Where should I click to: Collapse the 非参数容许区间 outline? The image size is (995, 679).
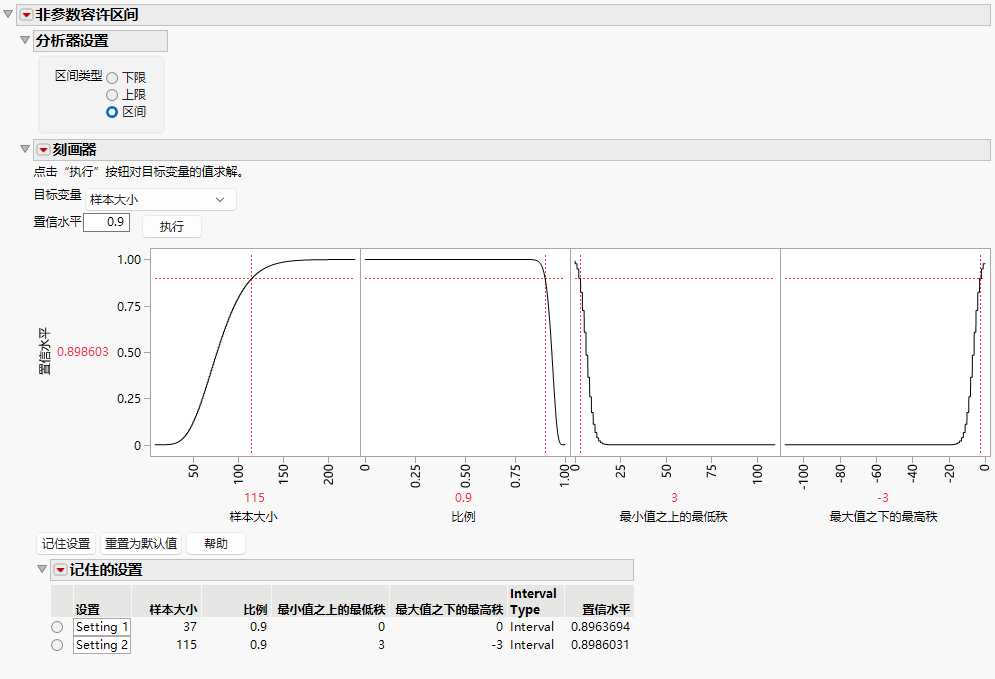8,14
